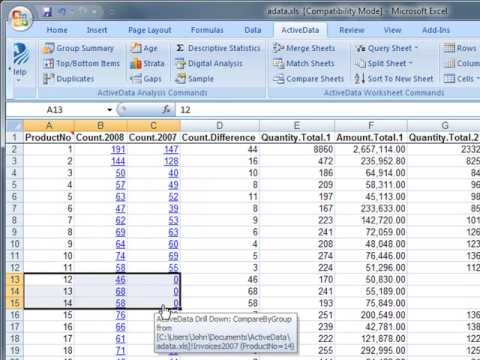480x360 pixels.
Task: Start Digital Analysis
Action: [209, 63]
